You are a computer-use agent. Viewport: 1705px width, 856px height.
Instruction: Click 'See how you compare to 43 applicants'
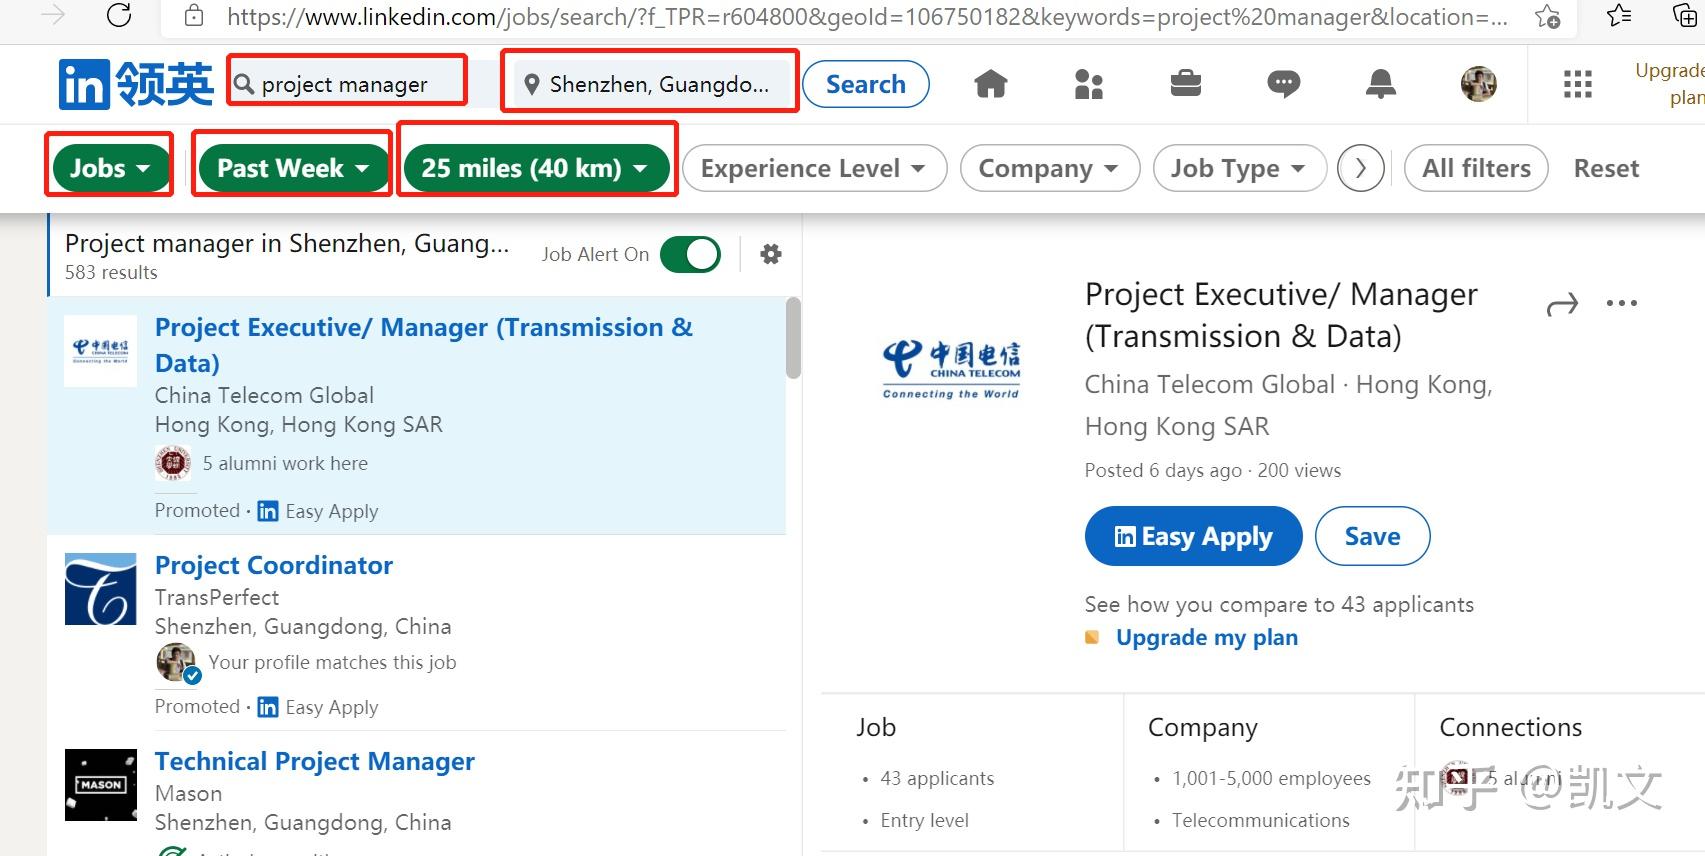click(1279, 604)
